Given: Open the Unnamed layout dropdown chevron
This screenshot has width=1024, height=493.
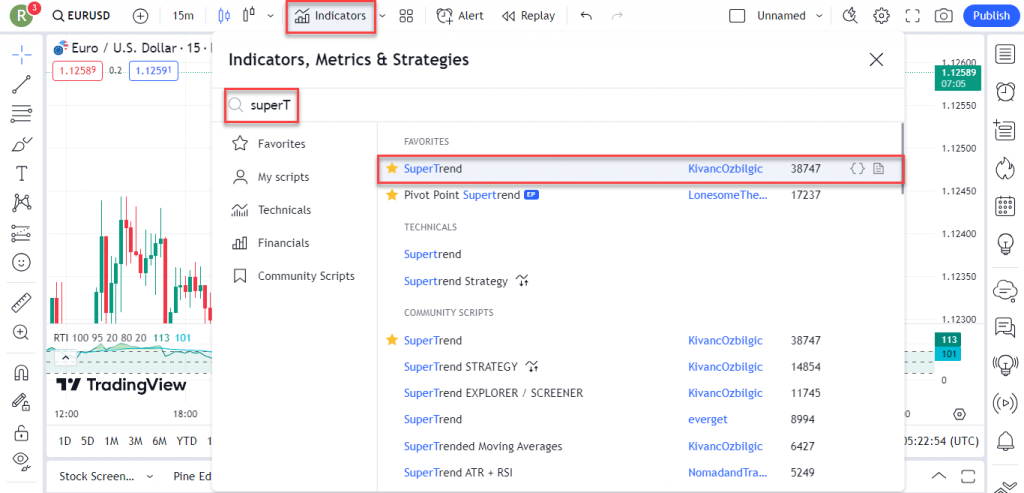Looking at the screenshot, I should click(820, 16).
